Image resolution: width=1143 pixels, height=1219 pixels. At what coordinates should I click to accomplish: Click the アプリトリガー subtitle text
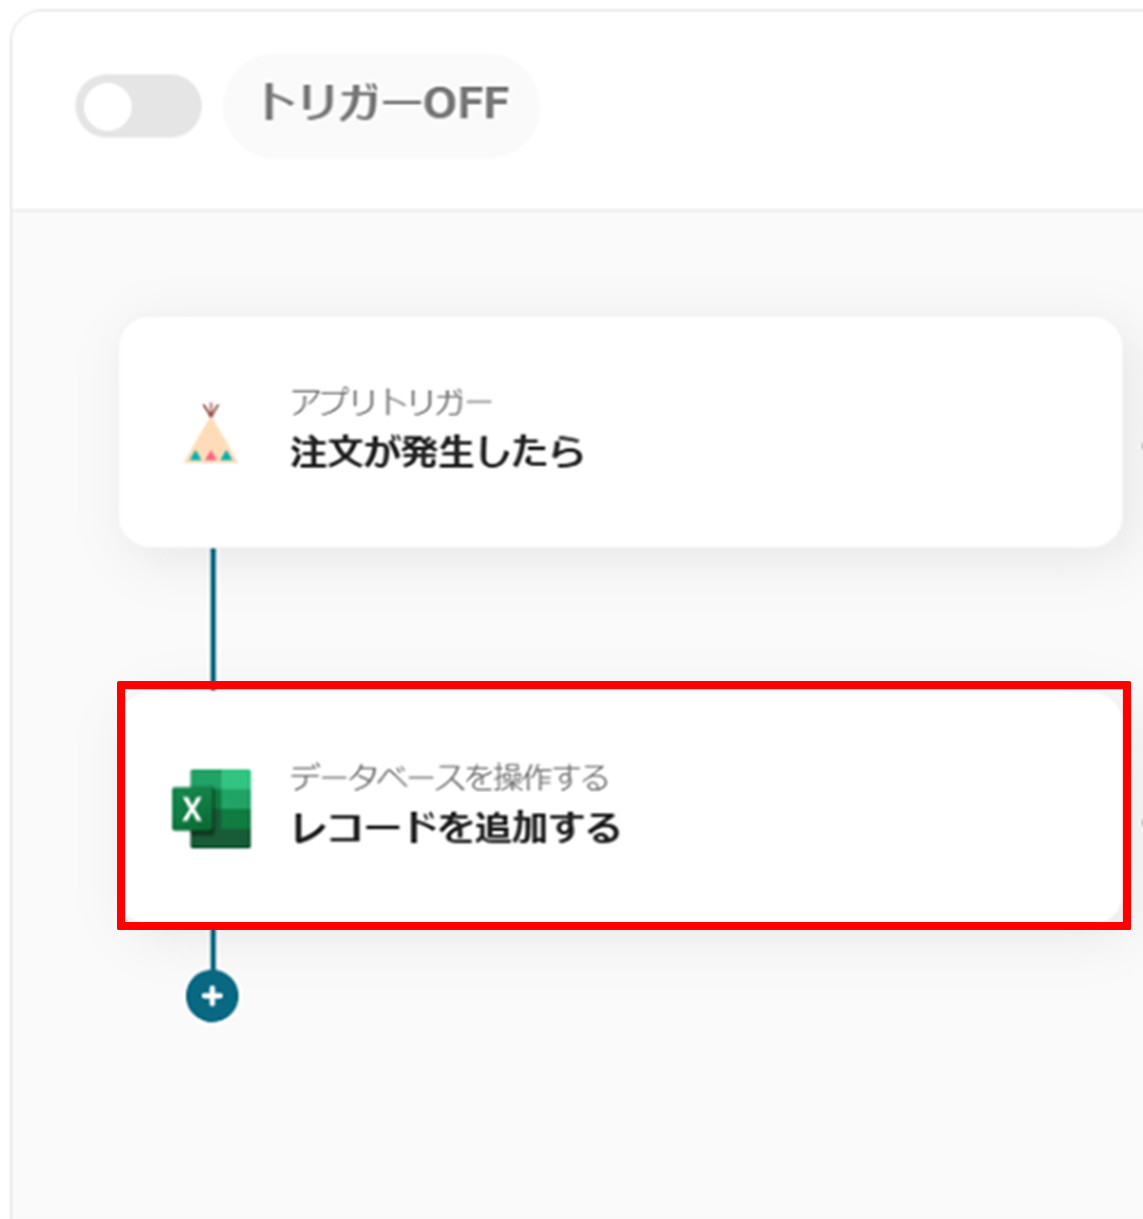click(391, 402)
